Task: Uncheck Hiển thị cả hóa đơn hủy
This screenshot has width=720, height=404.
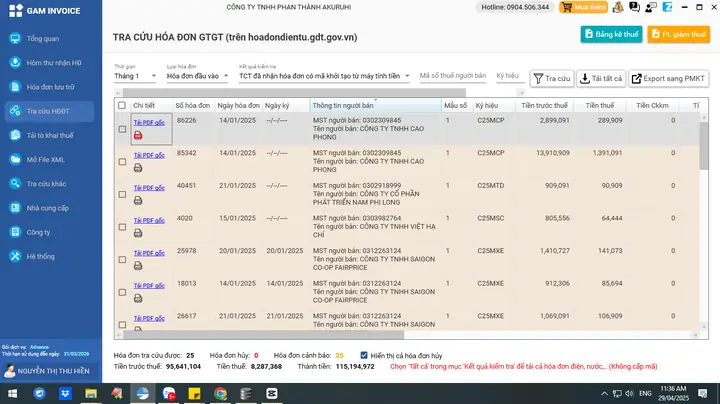Action: pos(364,355)
